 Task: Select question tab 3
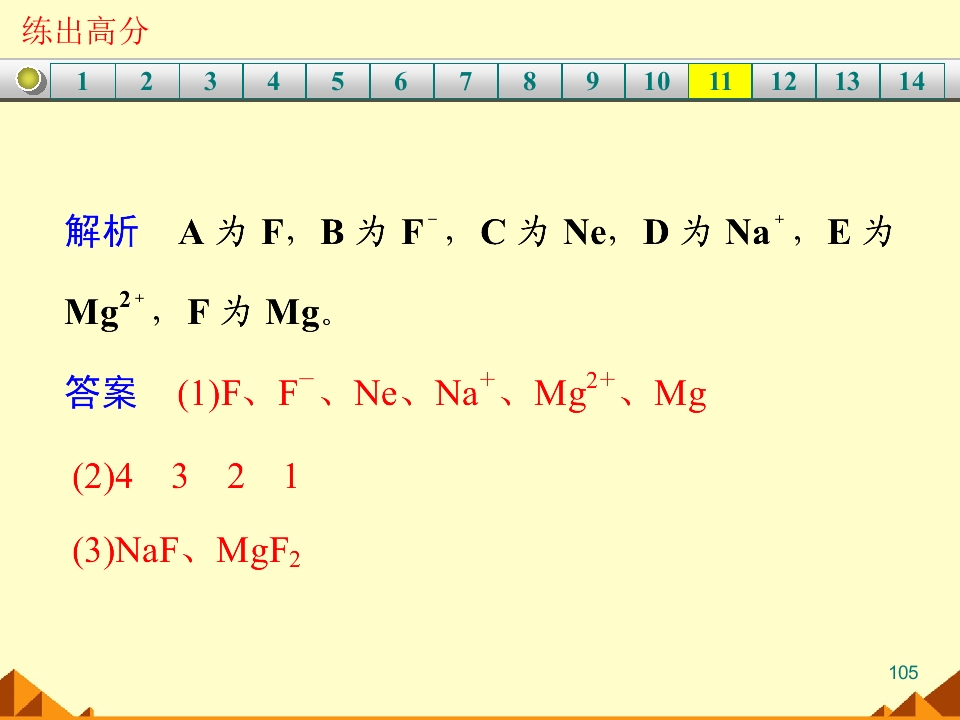click(x=210, y=81)
